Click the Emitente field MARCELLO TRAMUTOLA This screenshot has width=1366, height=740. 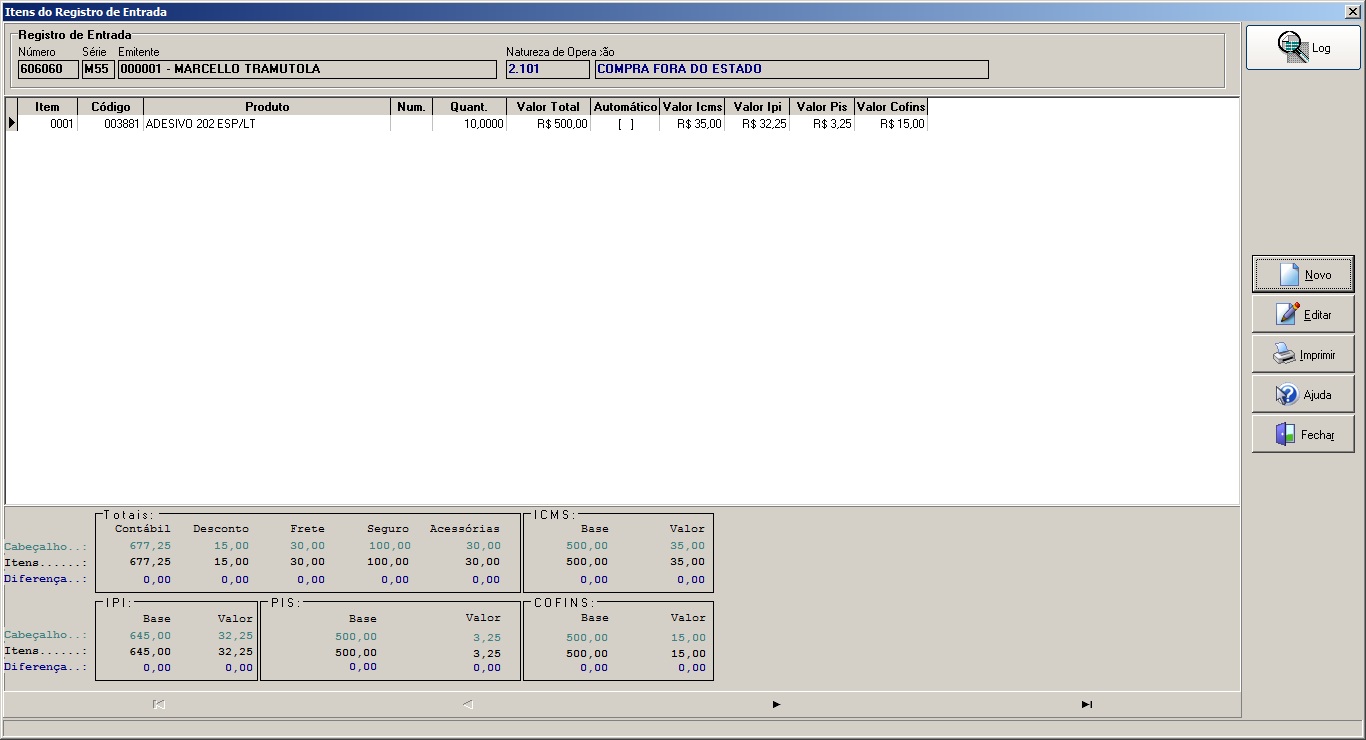pos(307,69)
